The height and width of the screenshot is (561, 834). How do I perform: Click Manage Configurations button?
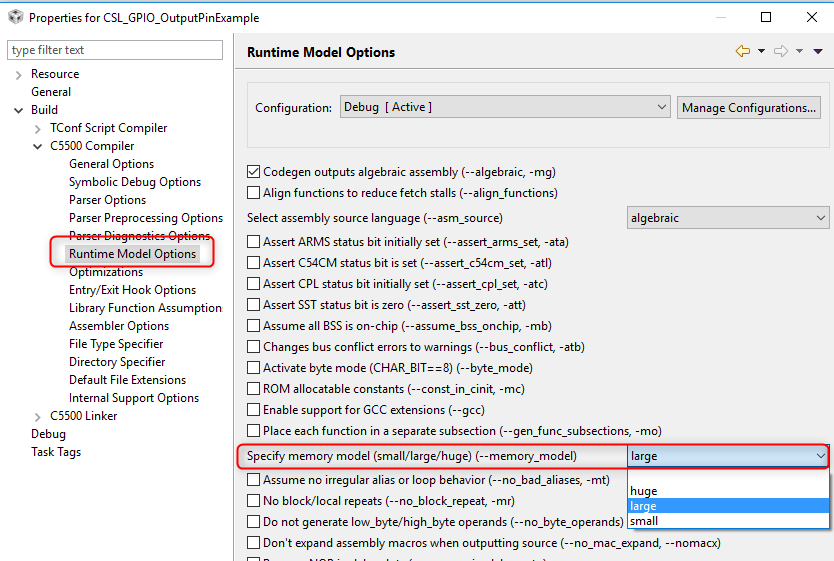(x=749, y=107)
